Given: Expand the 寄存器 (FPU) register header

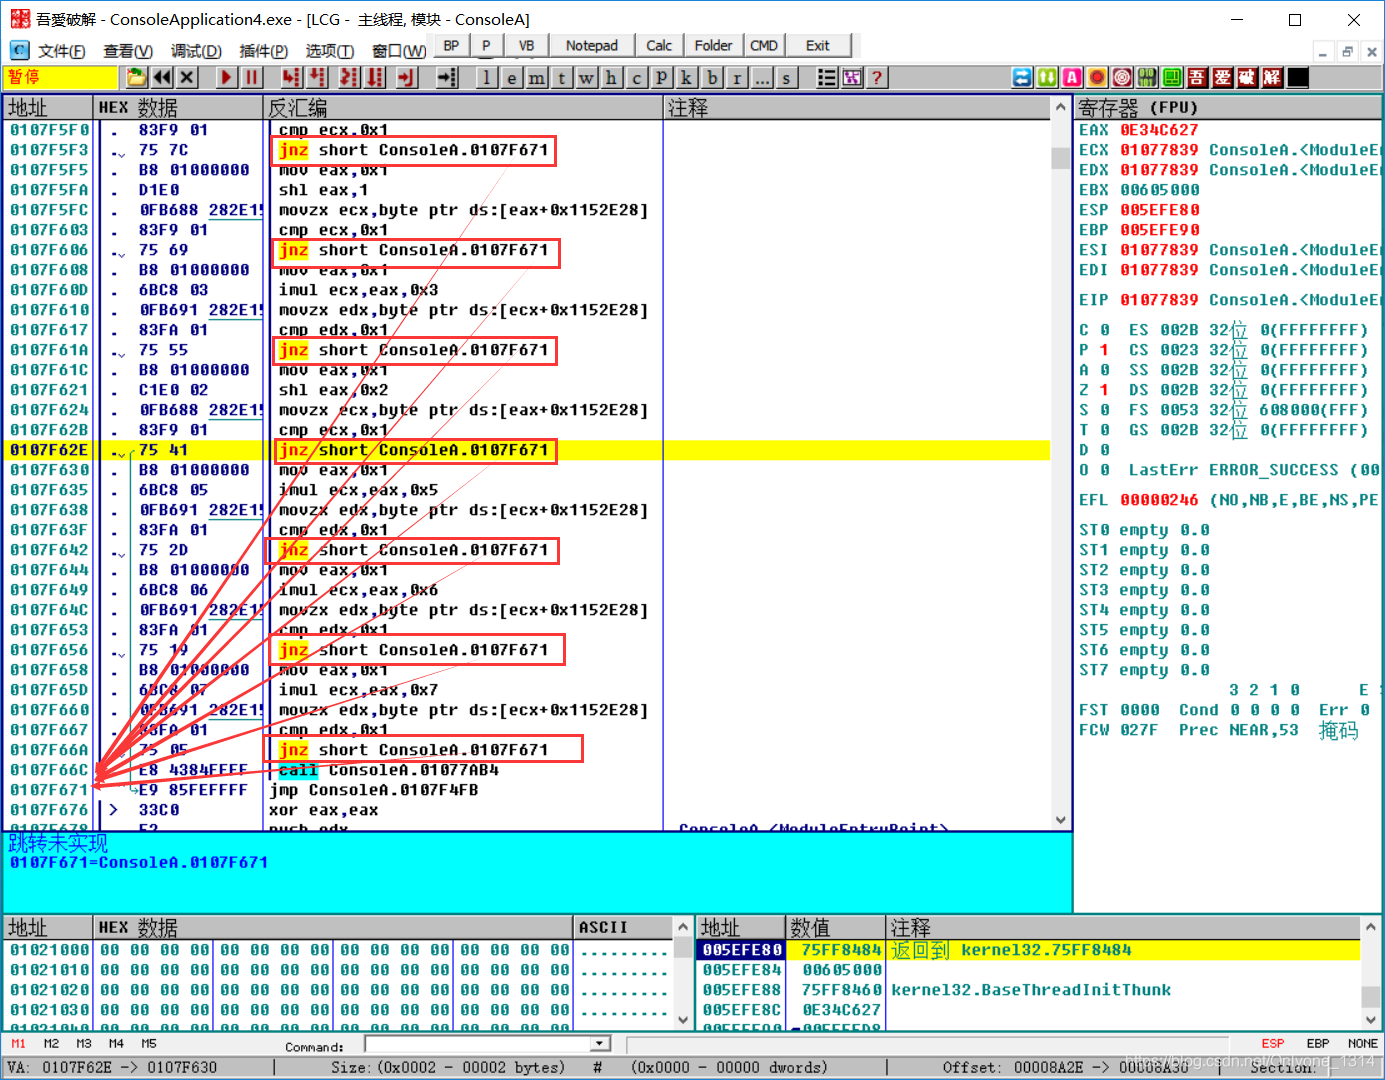Looking at the screenshot, I should [1227, 107].
